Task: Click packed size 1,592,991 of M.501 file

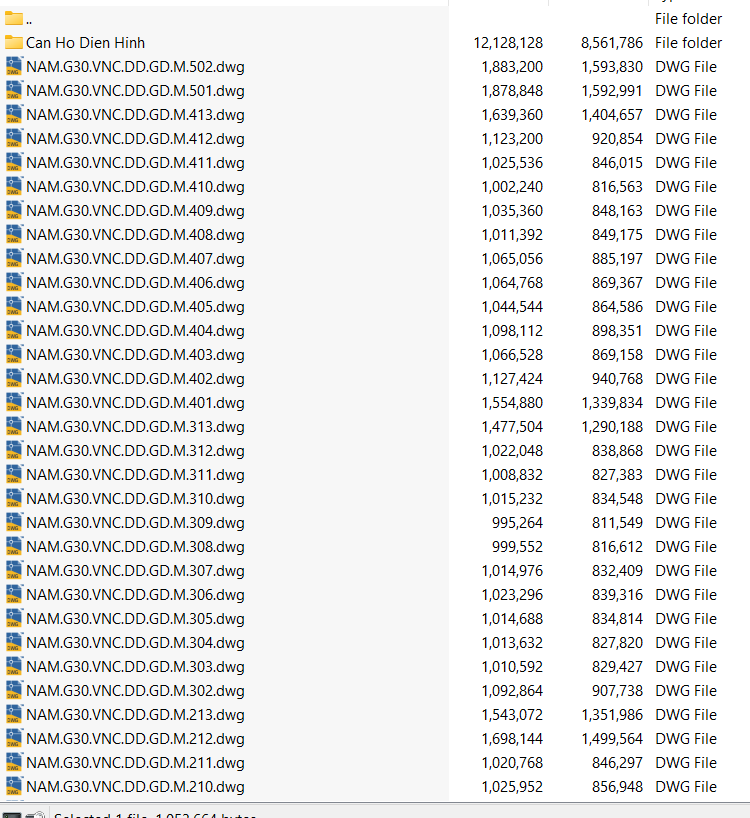Action: click(x=612, y=91)
